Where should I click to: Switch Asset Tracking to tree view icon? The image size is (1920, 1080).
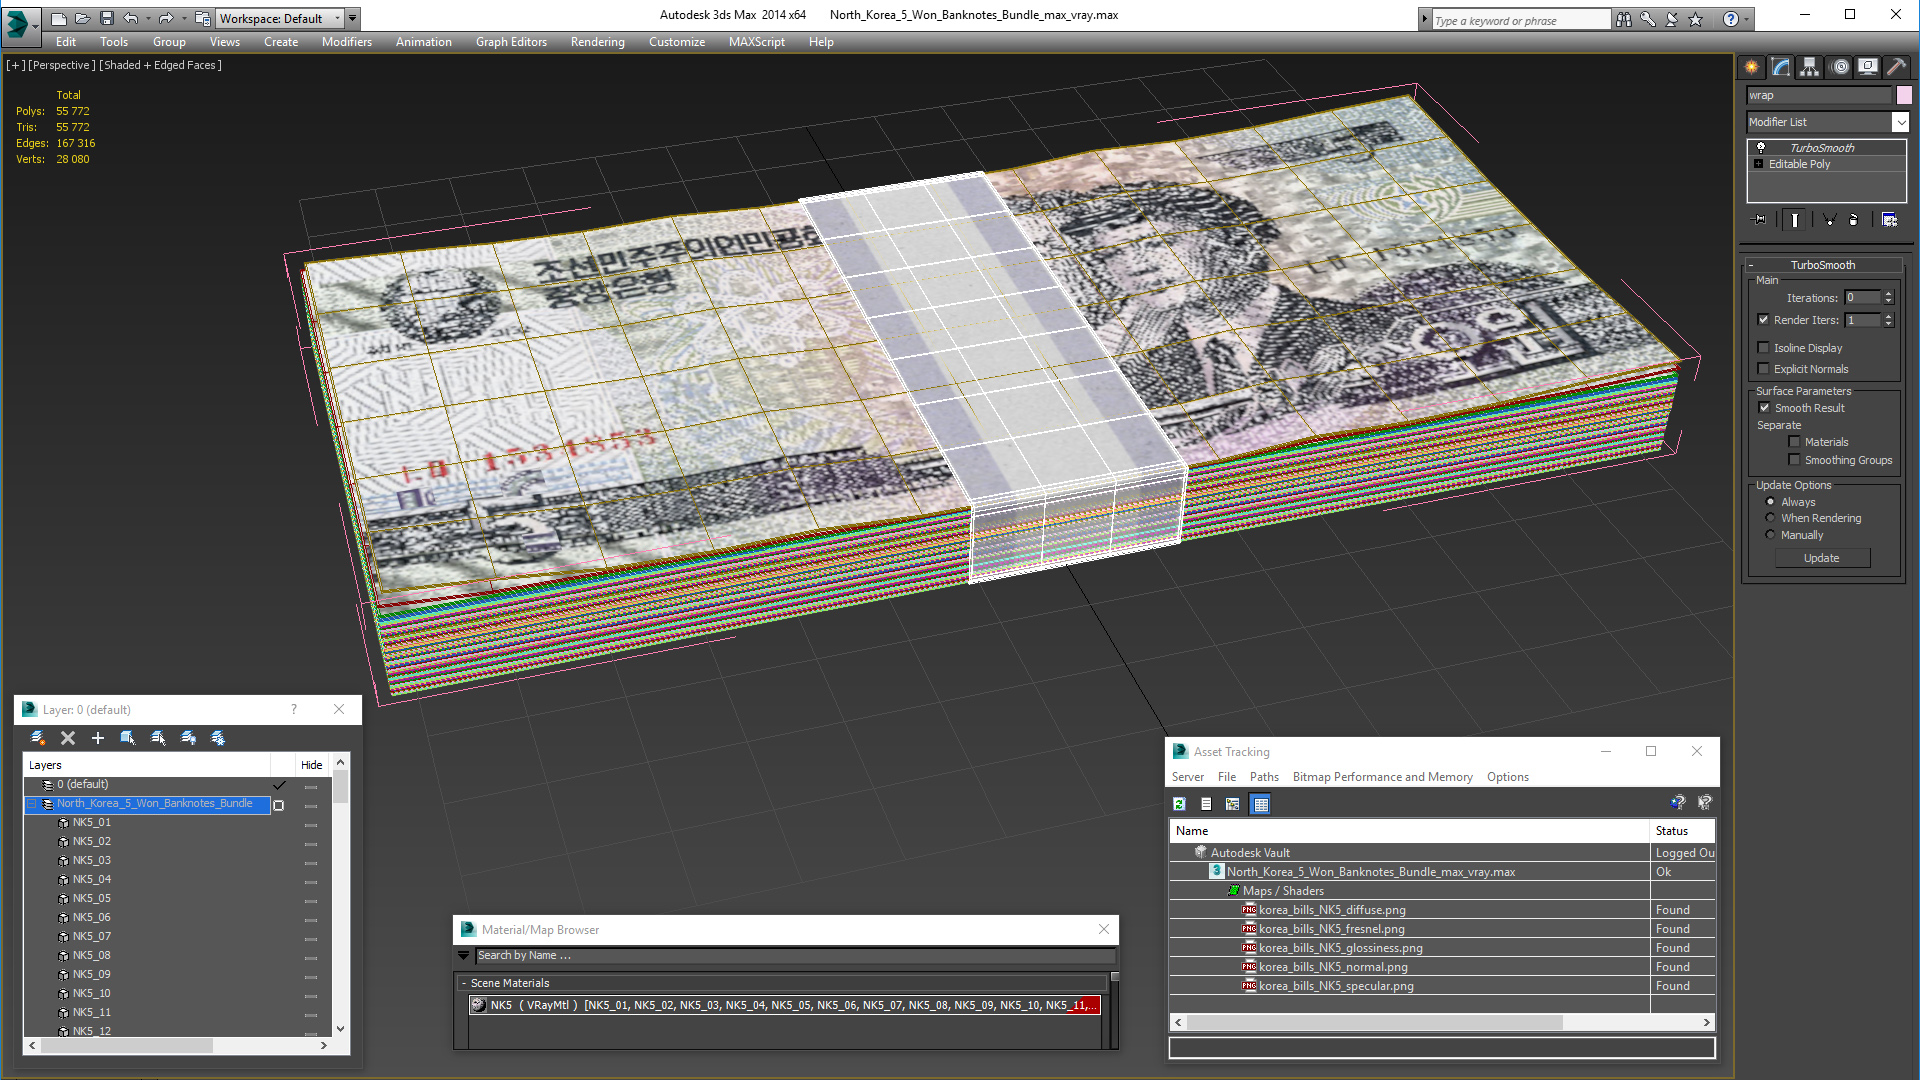tap(1233, 804)
